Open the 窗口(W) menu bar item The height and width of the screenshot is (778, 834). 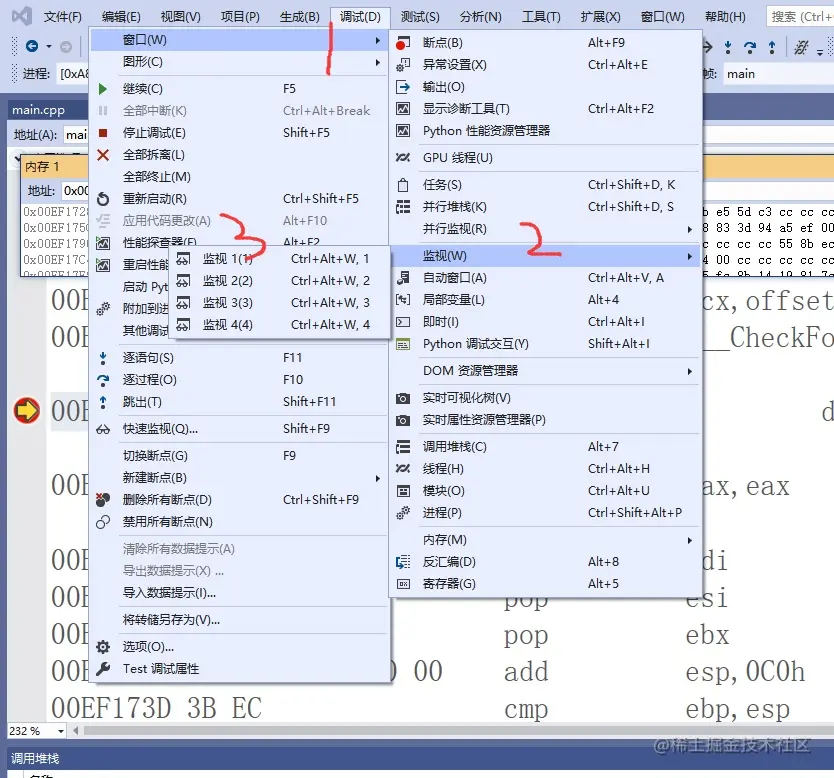(x=662, y=17)
